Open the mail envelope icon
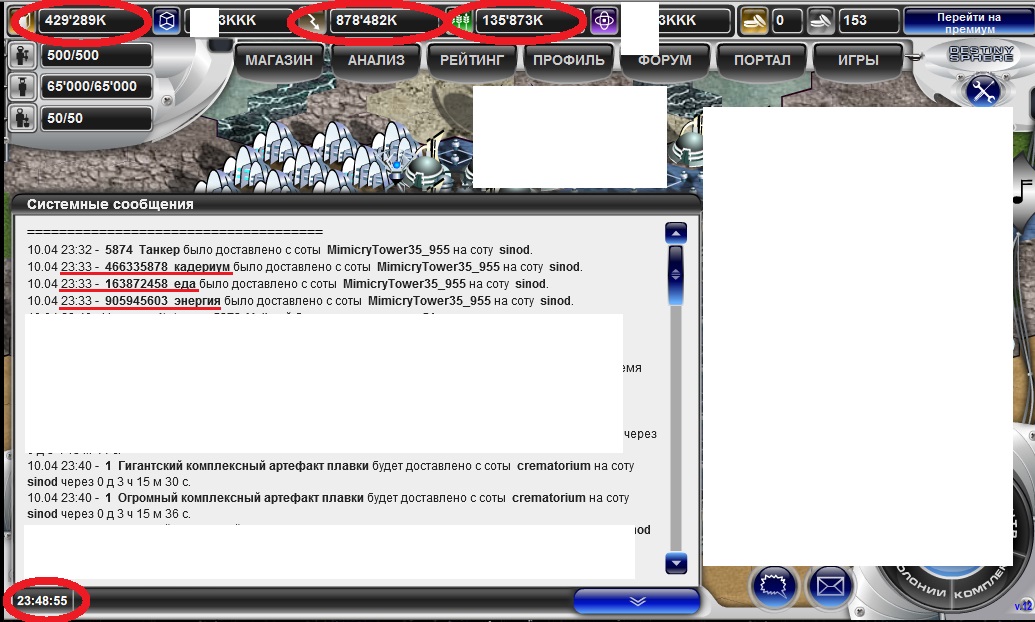This screenshot has height=622, width=1035. (830, 586)
